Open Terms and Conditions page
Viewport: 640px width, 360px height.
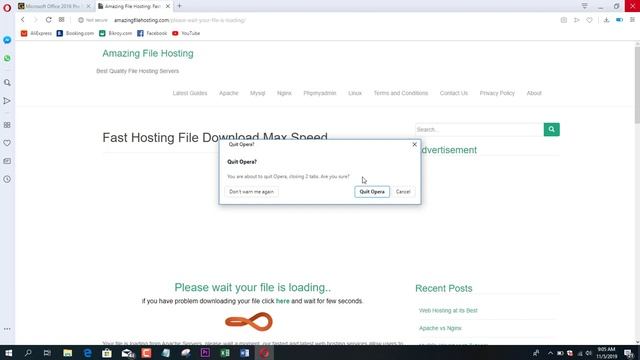pos(401,93)
